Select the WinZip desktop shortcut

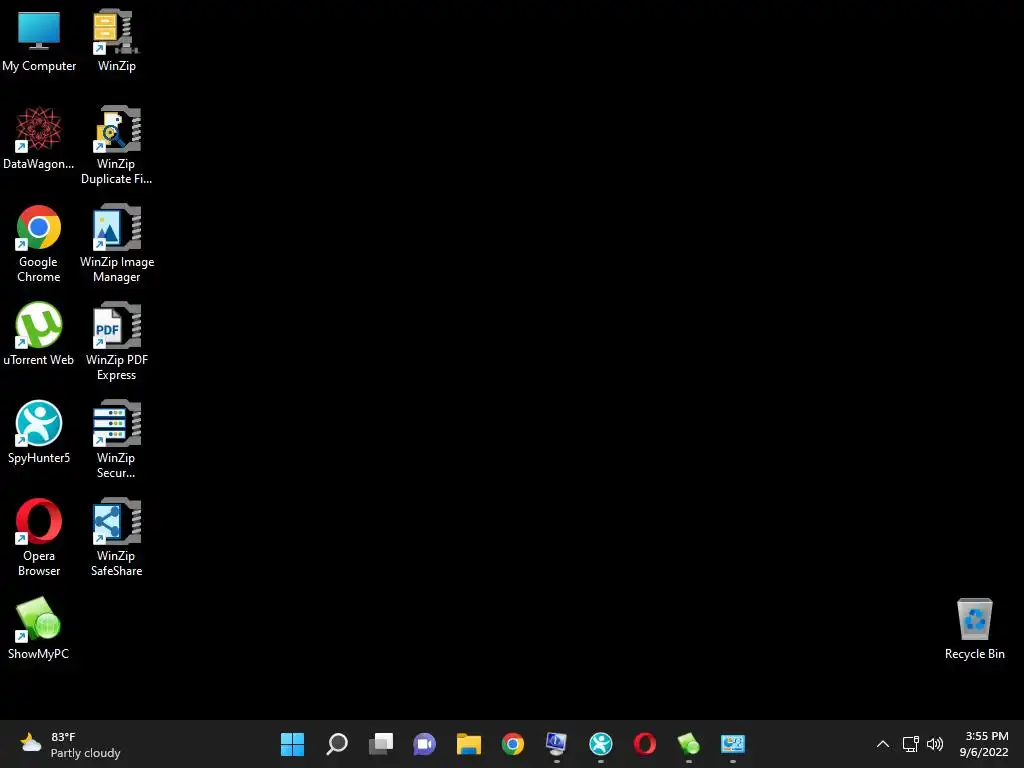coord(116,40)
